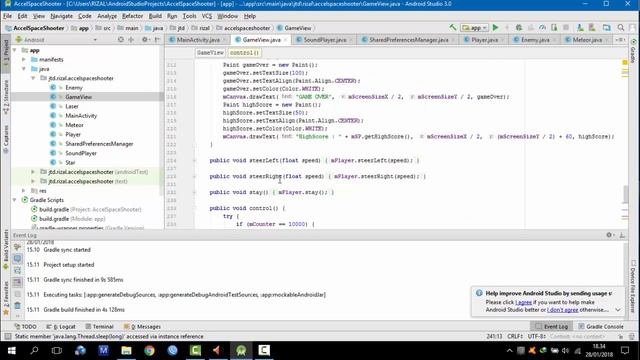
Task: Expand the usage statistics notification chevron
Action: tap(618, 310)
